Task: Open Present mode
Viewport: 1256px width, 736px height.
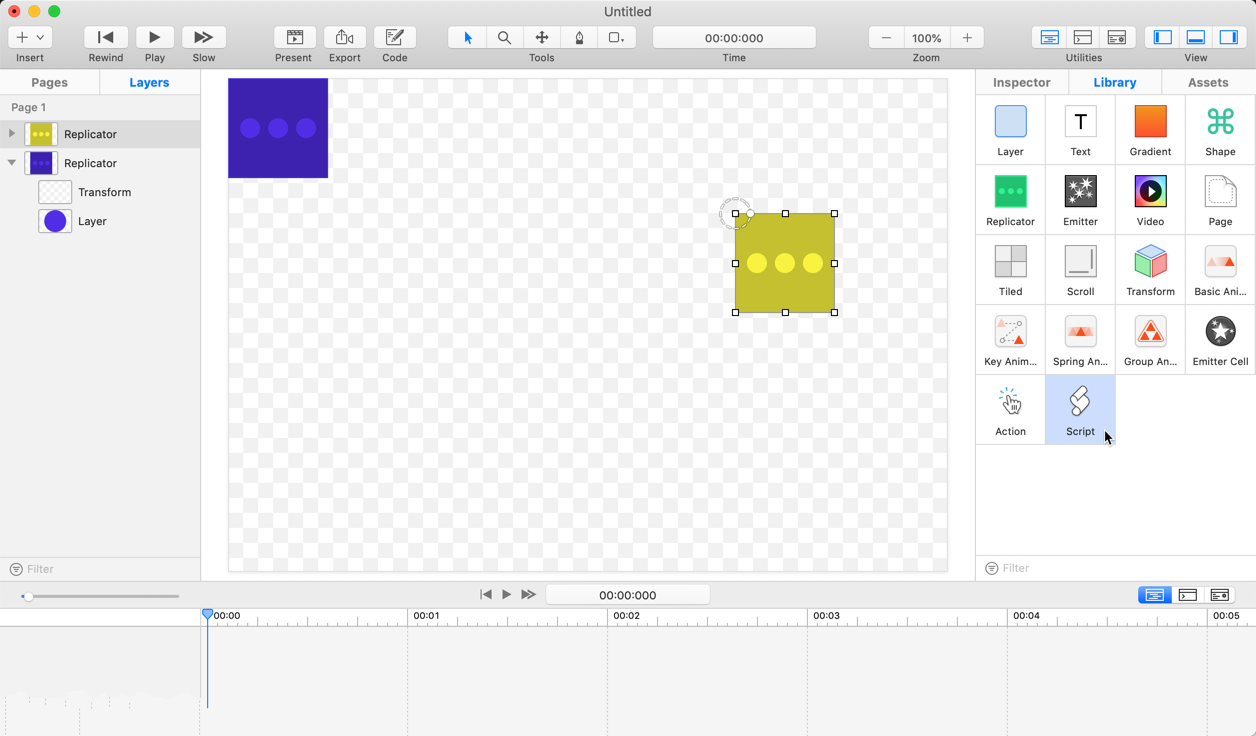Action: coord(294,37)
